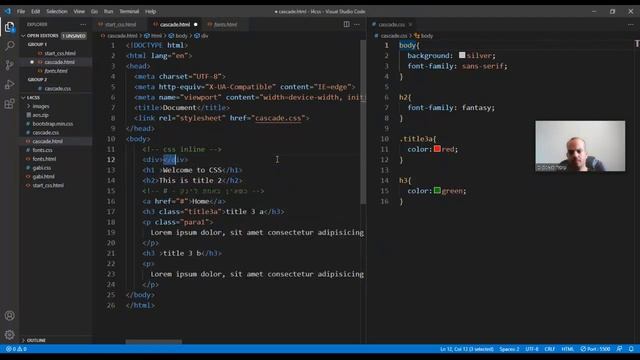Select Group 1 header in open editors

(x=38, y=44)
